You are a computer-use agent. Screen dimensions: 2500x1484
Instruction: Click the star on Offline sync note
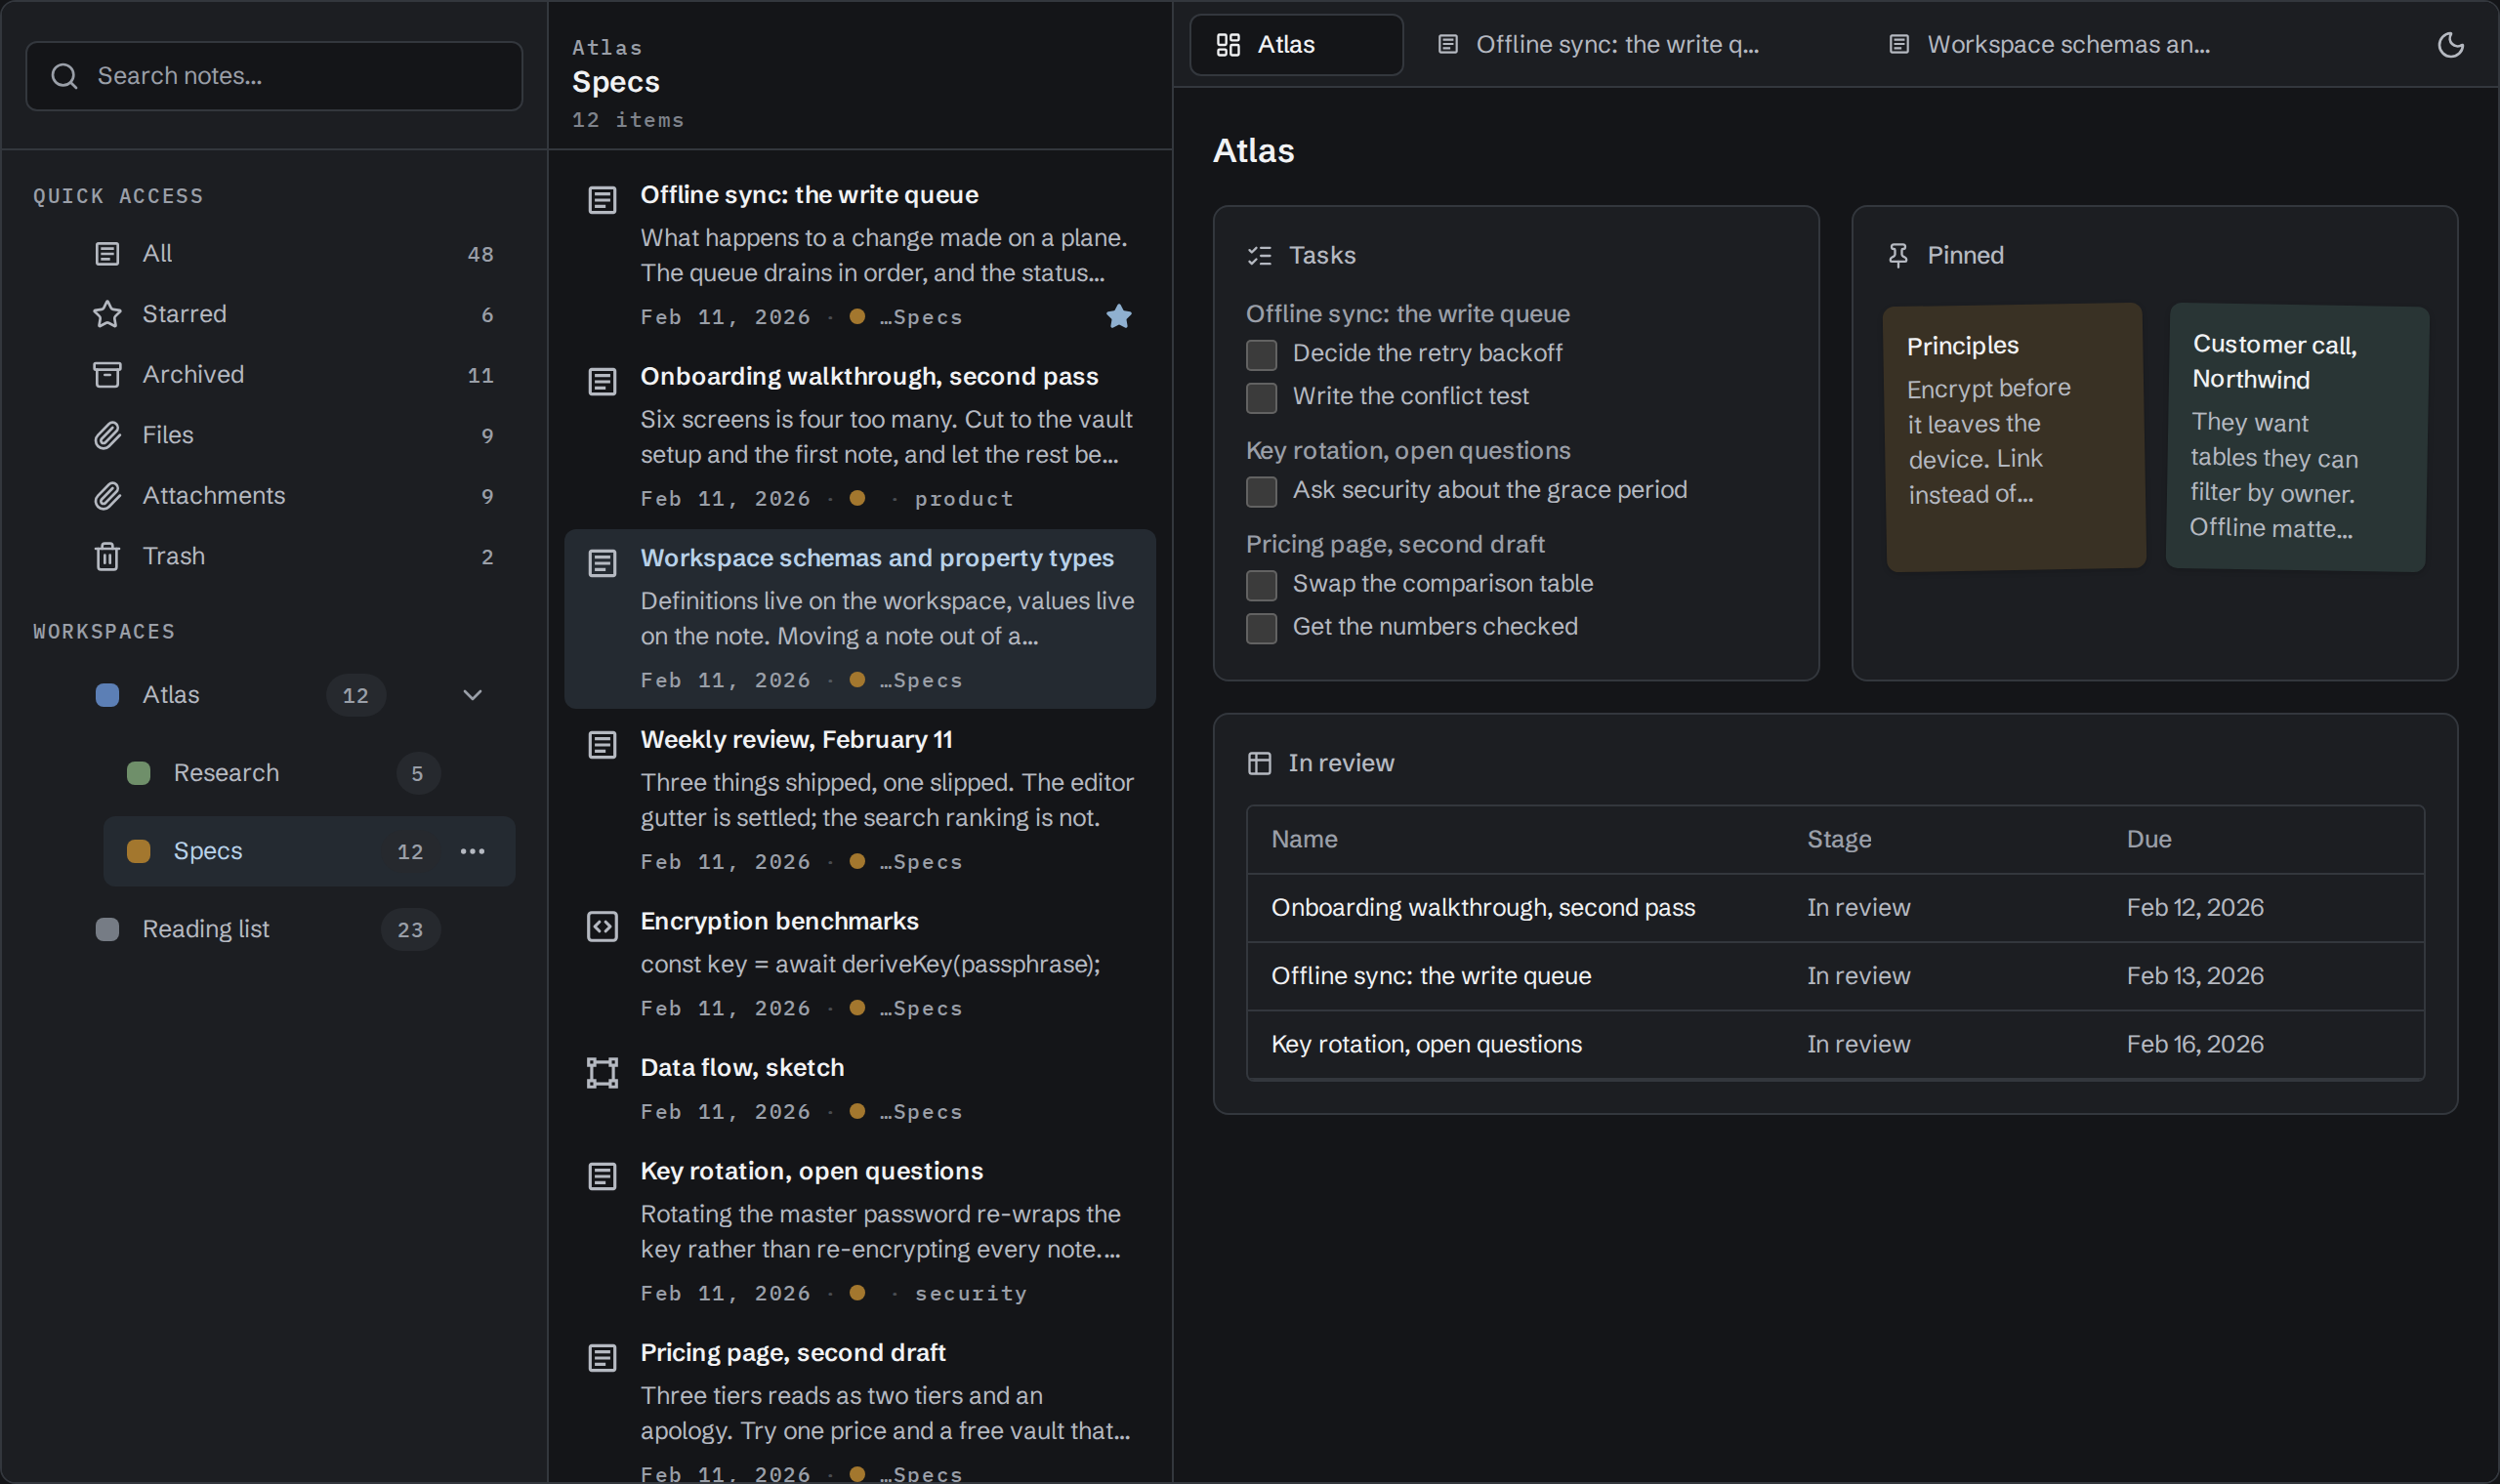1119,317
